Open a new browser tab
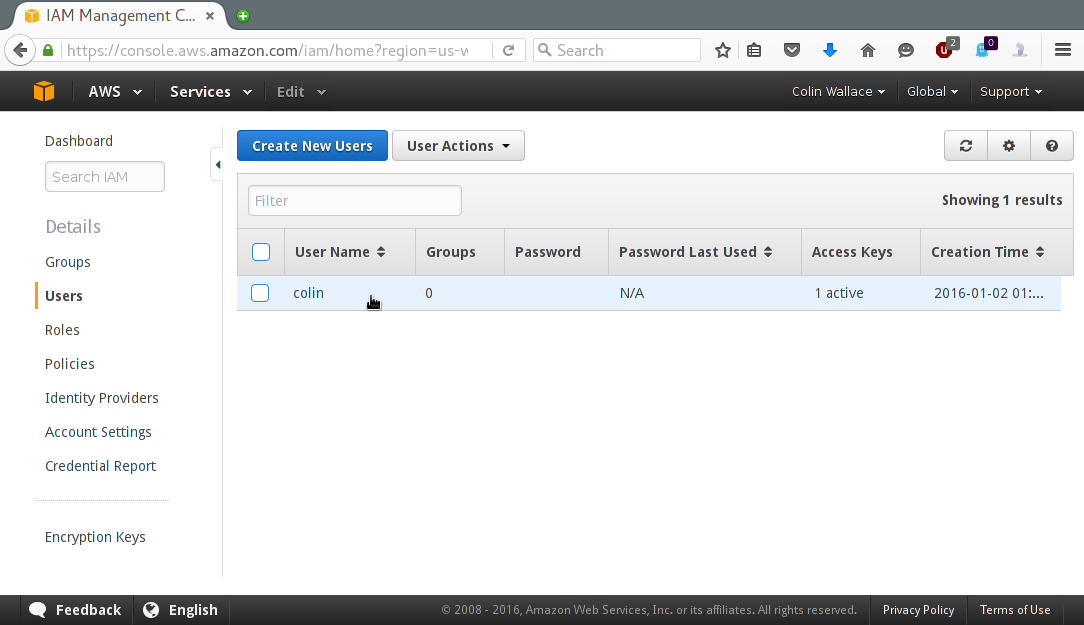 pos(243,16)
